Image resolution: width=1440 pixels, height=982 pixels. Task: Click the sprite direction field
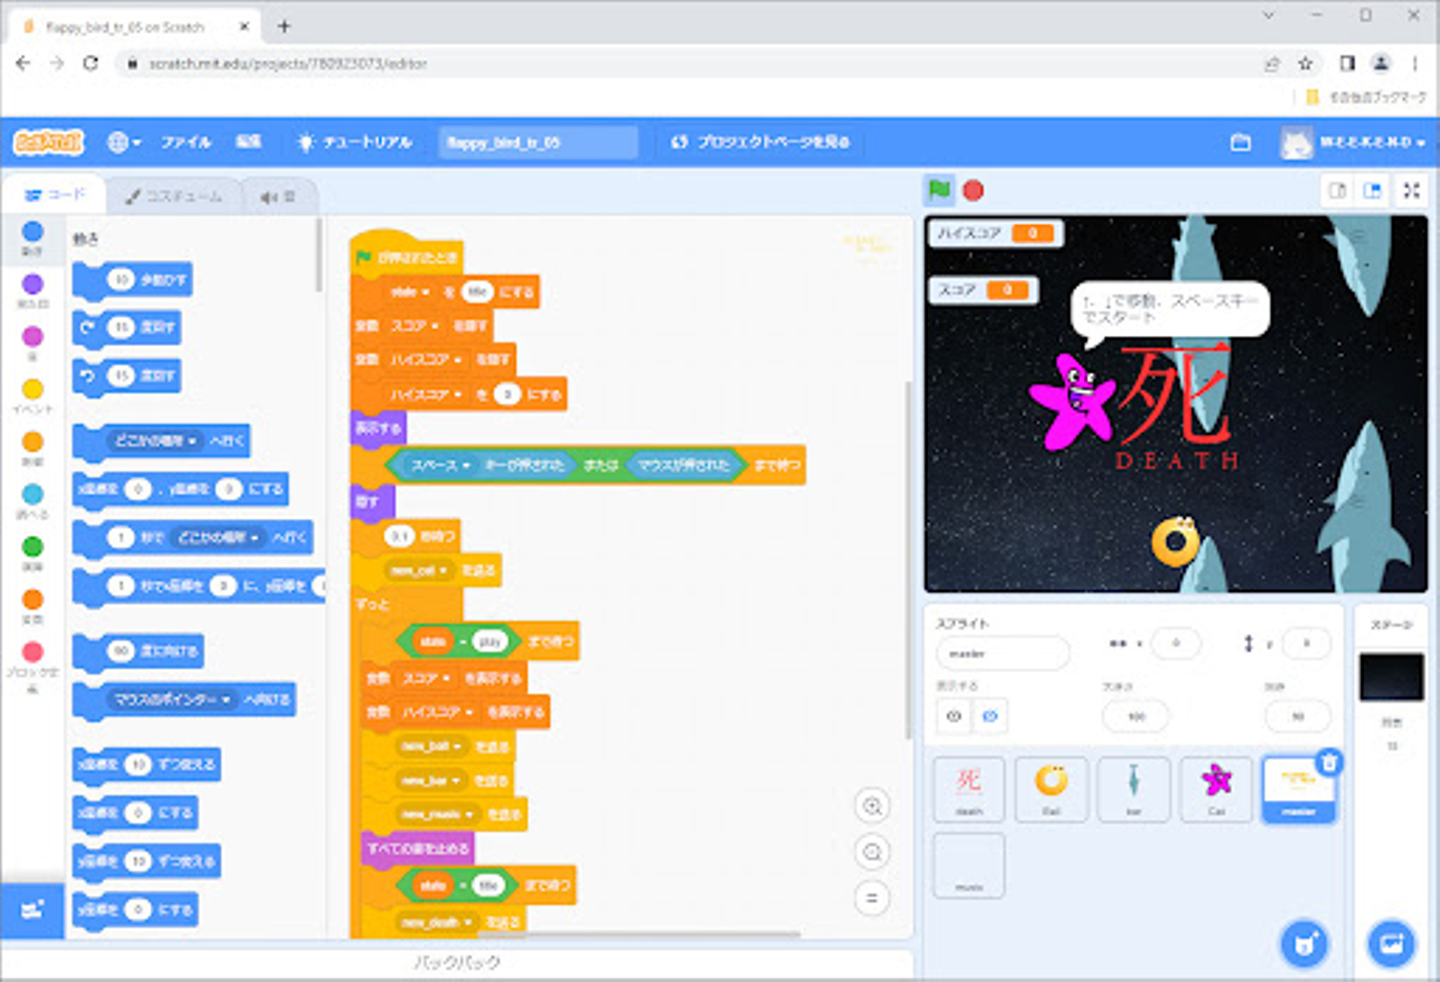1297,716
